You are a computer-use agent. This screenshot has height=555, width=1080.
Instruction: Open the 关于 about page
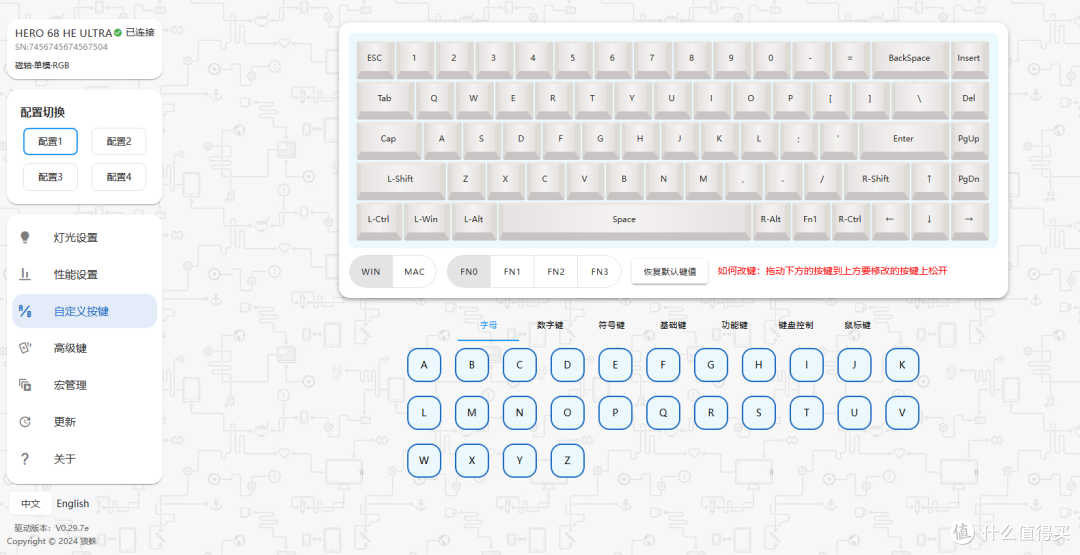85,459
